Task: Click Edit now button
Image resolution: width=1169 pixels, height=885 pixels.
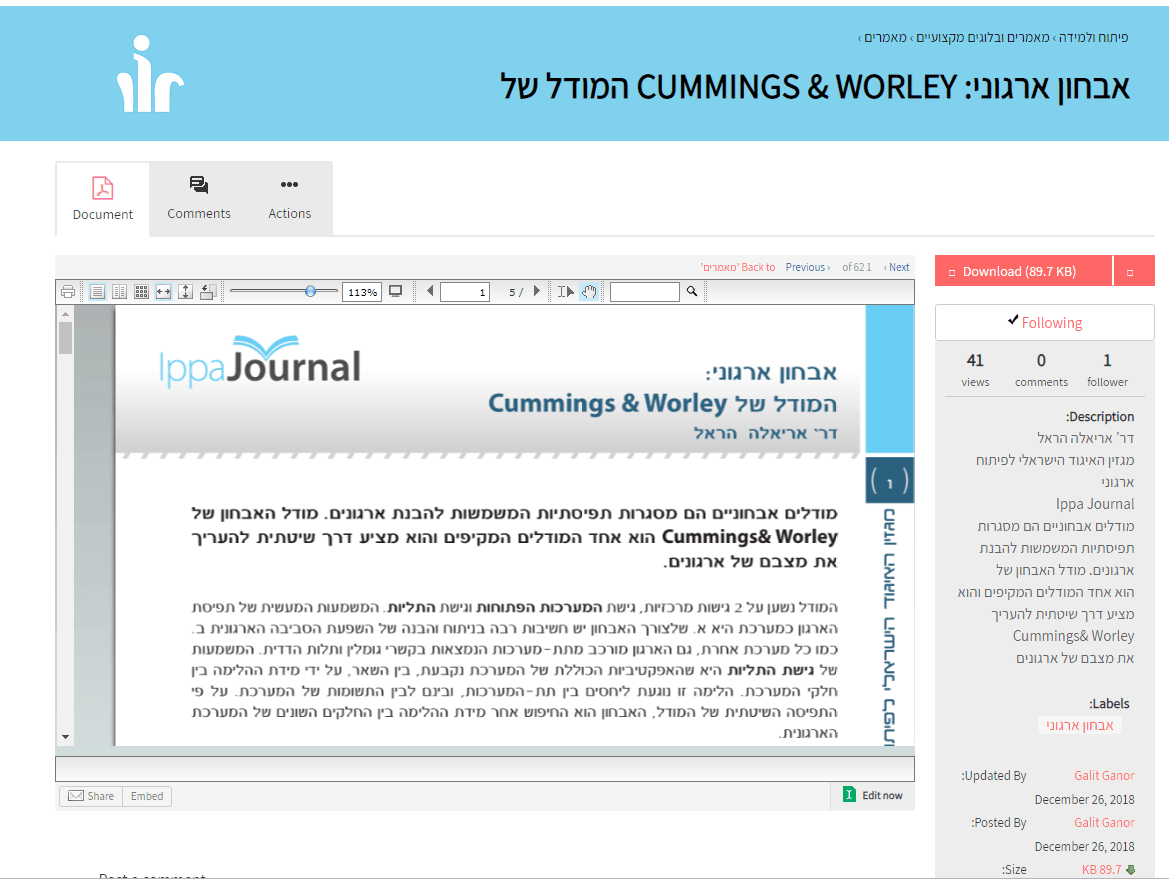Action: [x=873, y=796]
